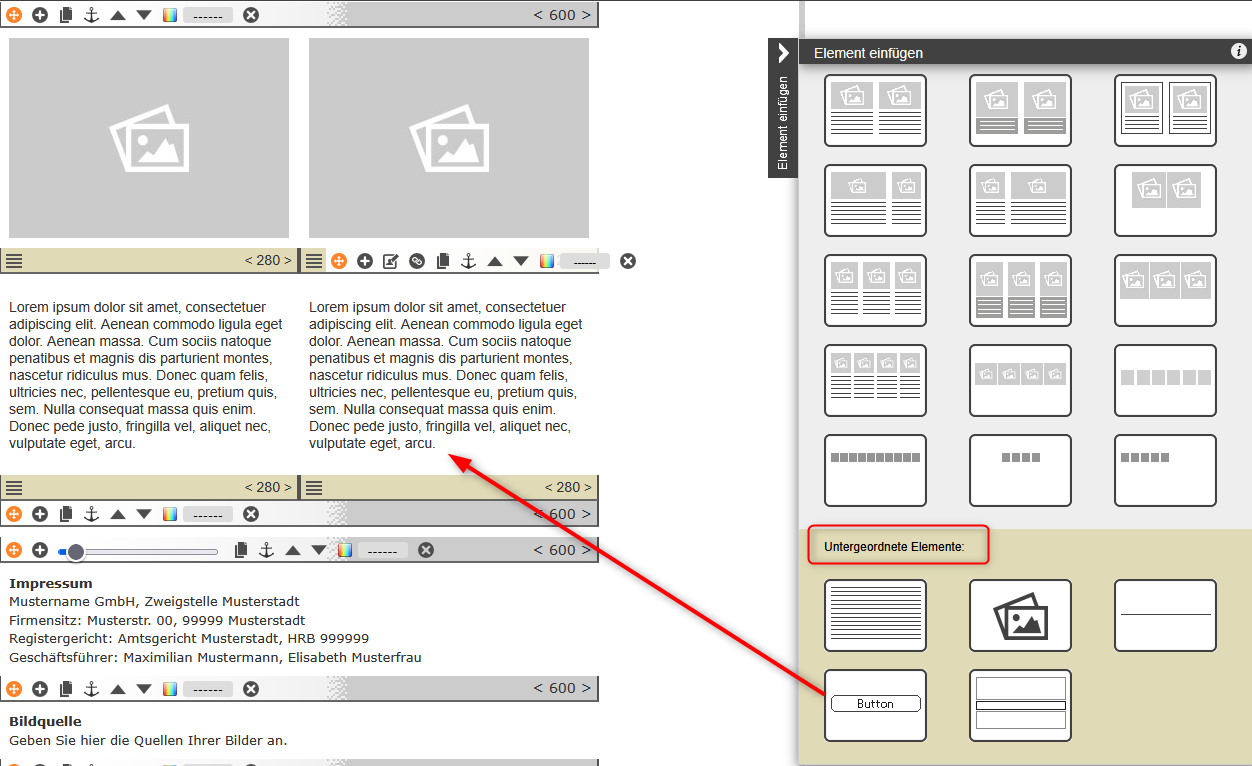The image size is (1252, 766).
Task: Click the plus icon left of the edit pencil
Action: pos(365,261)
